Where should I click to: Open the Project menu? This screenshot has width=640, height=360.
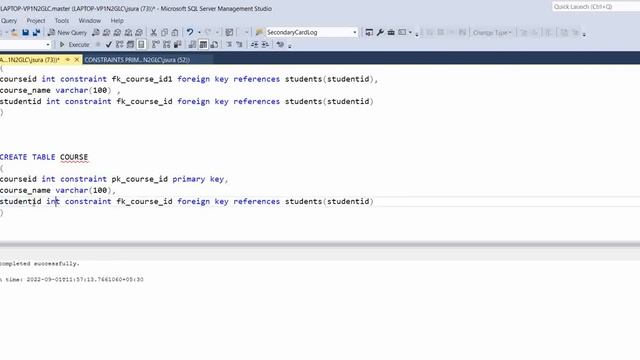click(x=36, y=20)
